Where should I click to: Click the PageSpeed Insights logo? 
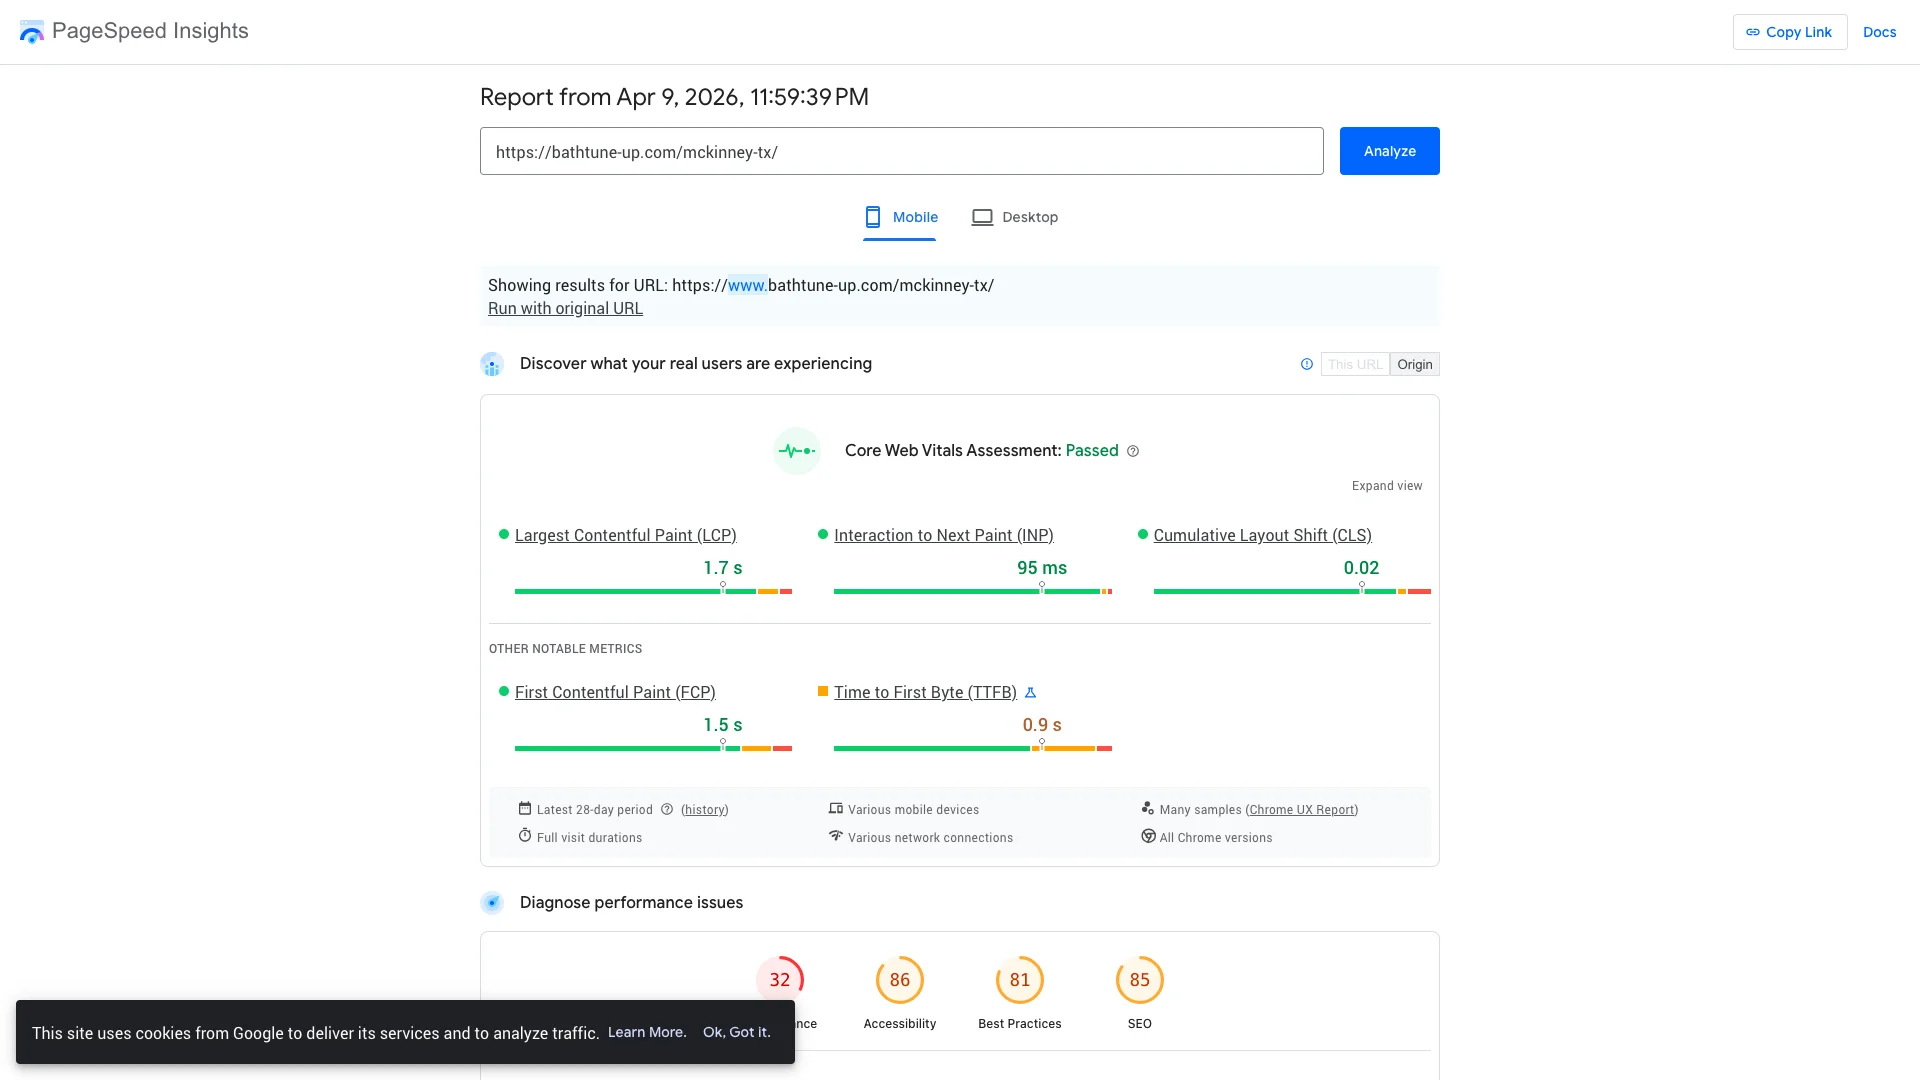click(31, 31)
